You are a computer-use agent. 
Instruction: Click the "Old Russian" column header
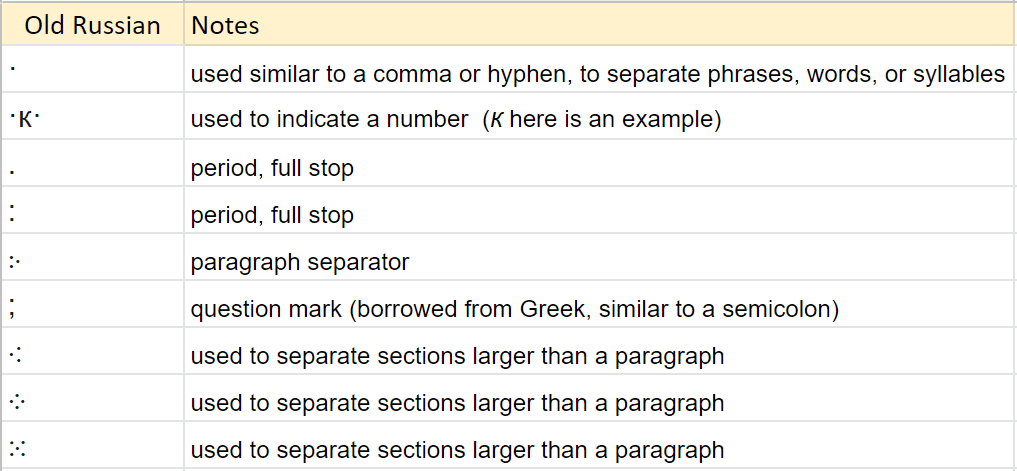[x=92, y=25]
